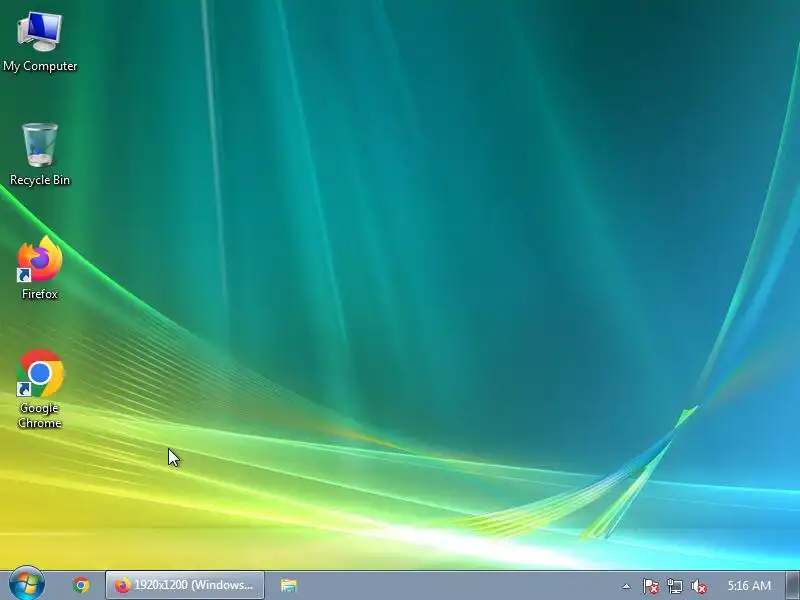Open Action Center flag in tray
Viewport: 800px width, 600px height.
click(x=651, y=586)
